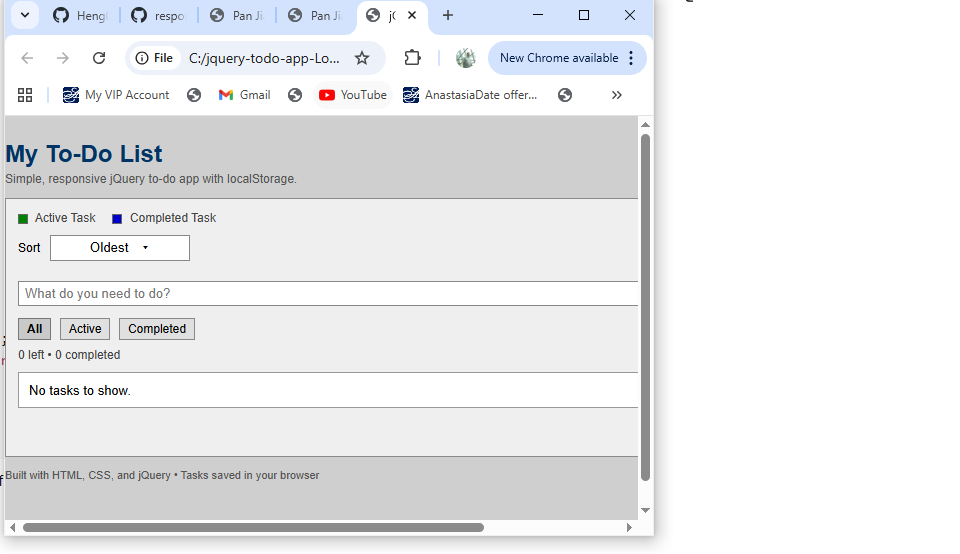960x554 pixels.
Task: Switch to the Heng GitHub tab
Action: coord(80,15)
